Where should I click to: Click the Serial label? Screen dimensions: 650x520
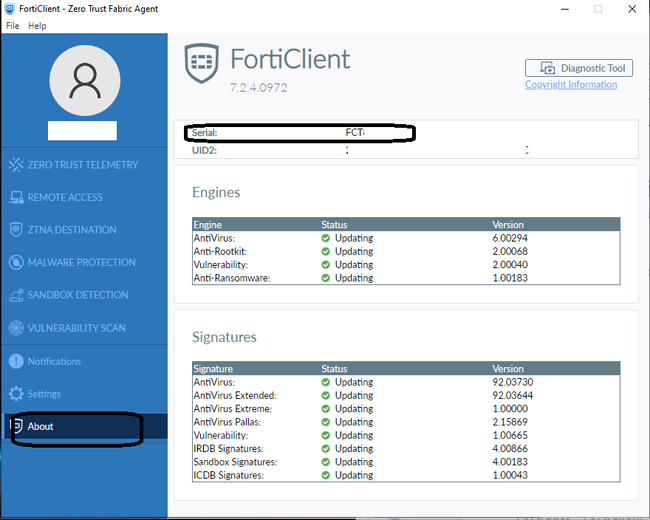tap(204, 133)
